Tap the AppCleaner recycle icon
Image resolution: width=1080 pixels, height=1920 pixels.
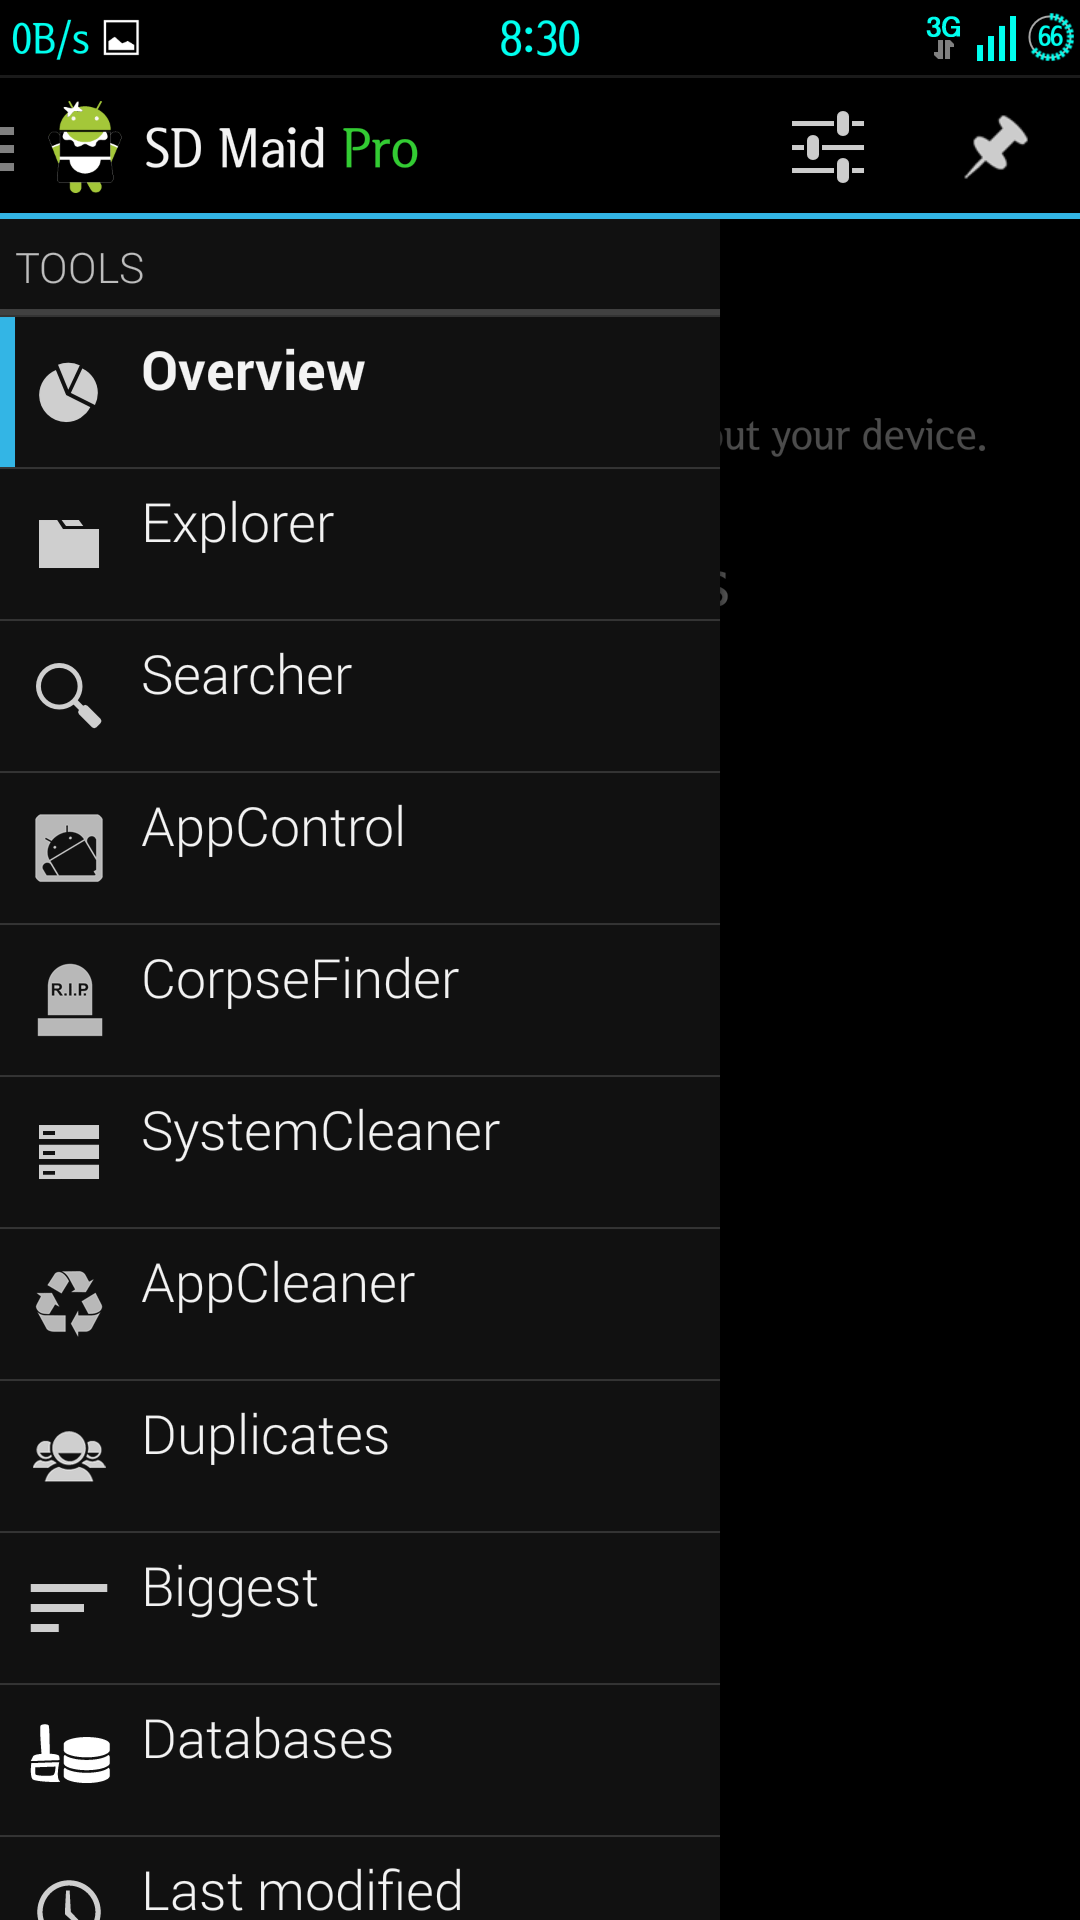[x=68, y=1303]
